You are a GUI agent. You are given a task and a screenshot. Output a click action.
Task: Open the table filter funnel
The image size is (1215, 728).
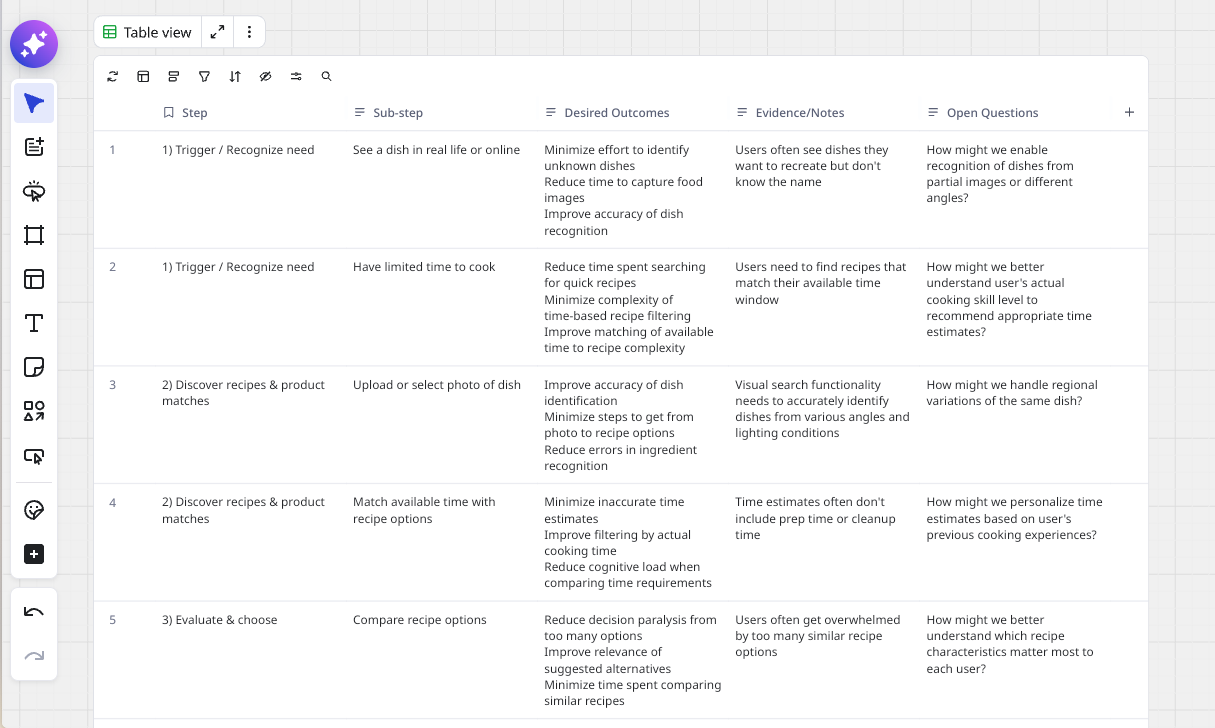pyautogui.click(x=204, y=76)
